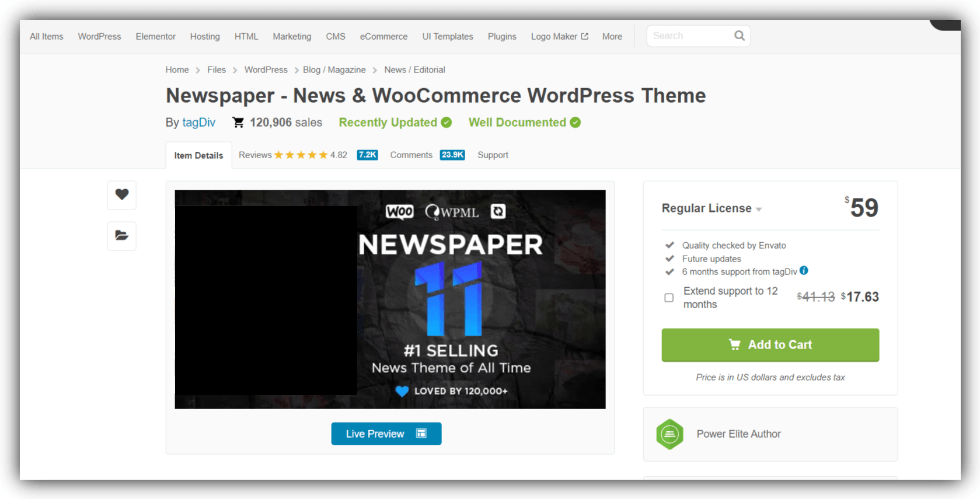
Task: Click the sales cart icon beside 120,906
Action: click(238, 123)
